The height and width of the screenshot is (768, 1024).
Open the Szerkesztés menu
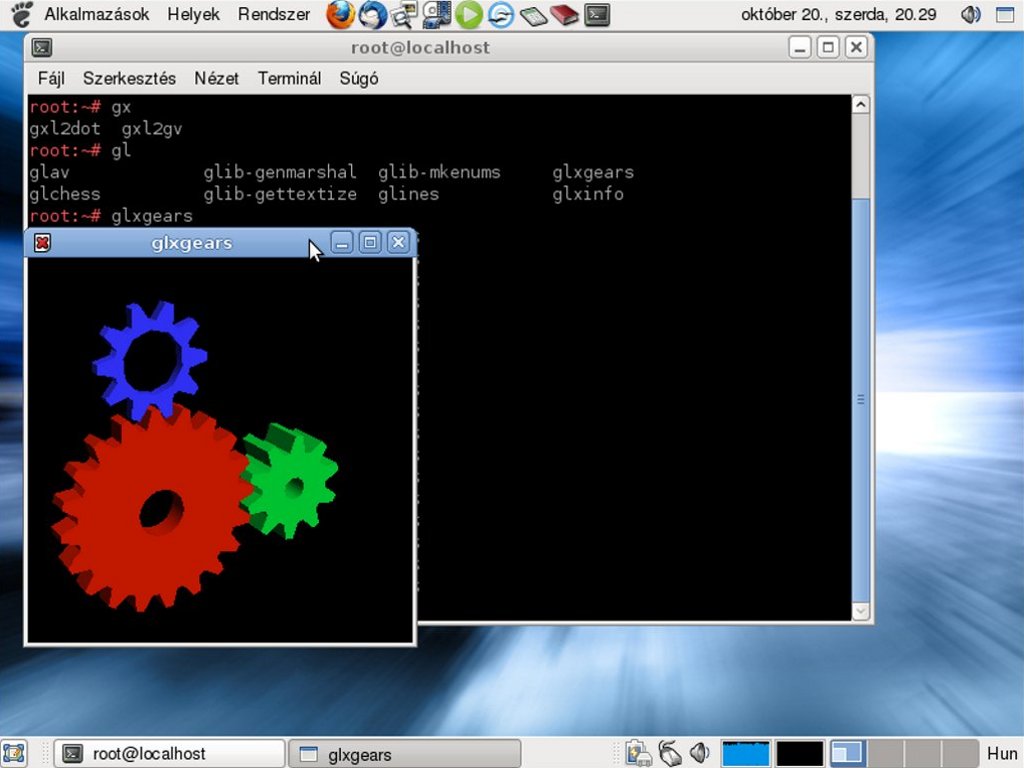(x=129, y=78)
